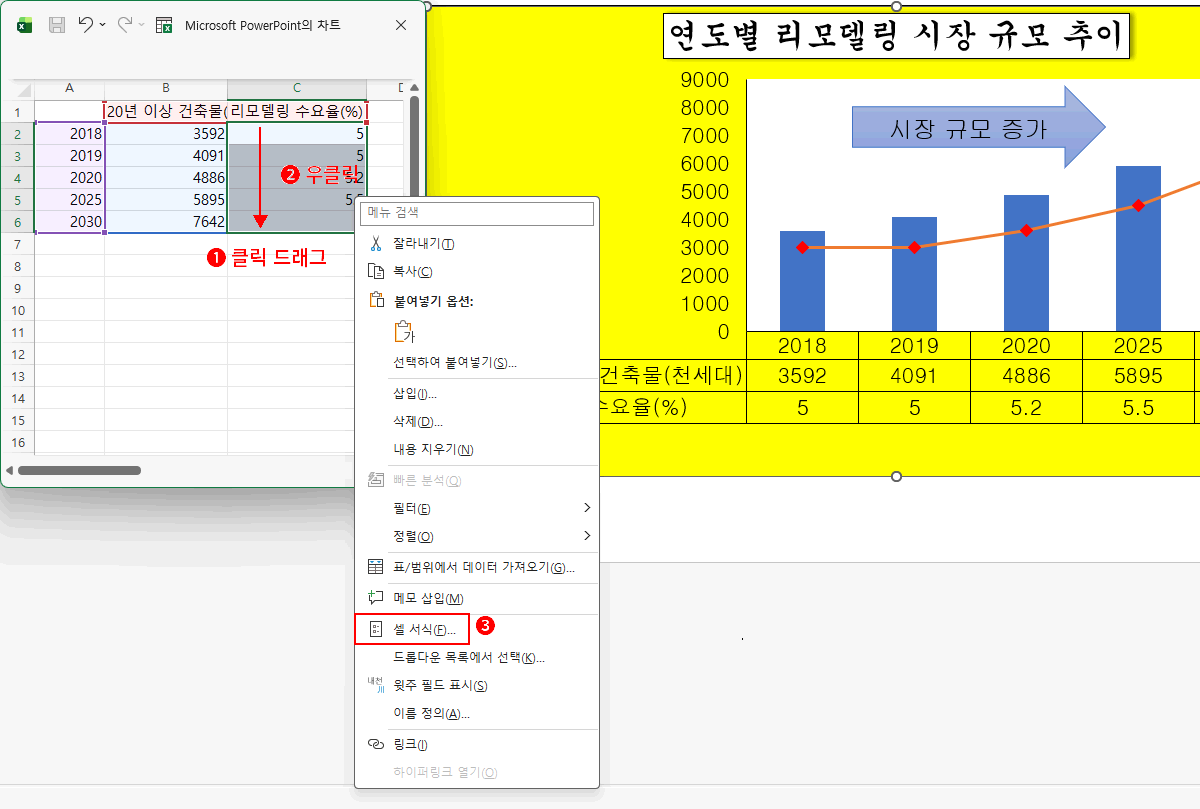Image resolution: width=1200 pixels, height=809 pixels.
Task: Click the 복사 copy icon in the context menu
Action: click(376, 269)
